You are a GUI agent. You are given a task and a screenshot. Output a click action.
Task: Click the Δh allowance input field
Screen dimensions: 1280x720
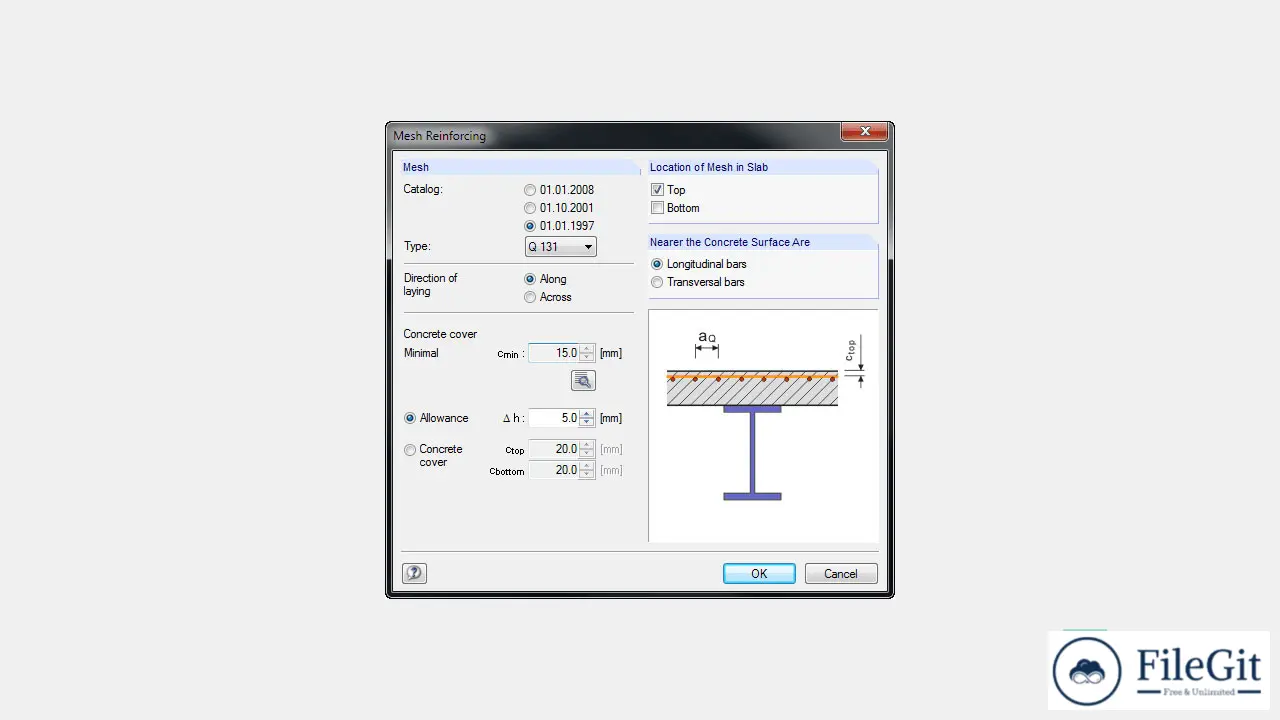click(554, 418)
